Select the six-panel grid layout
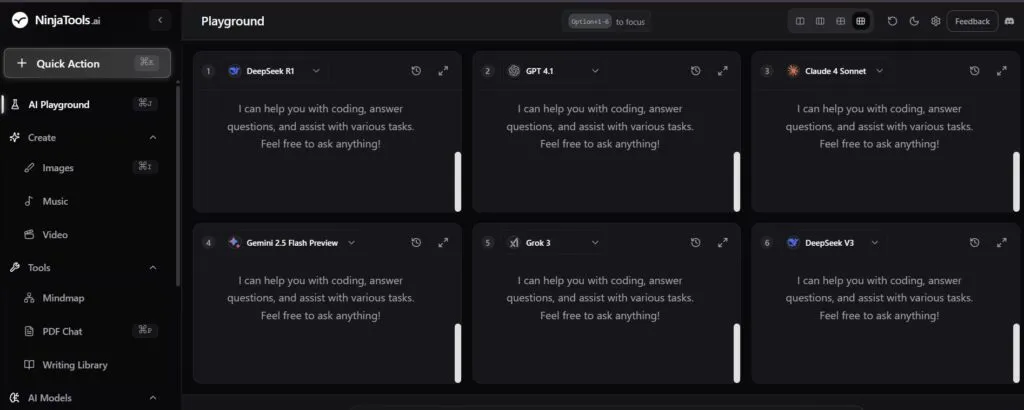 pyautogui.click(x=861, y=21)
